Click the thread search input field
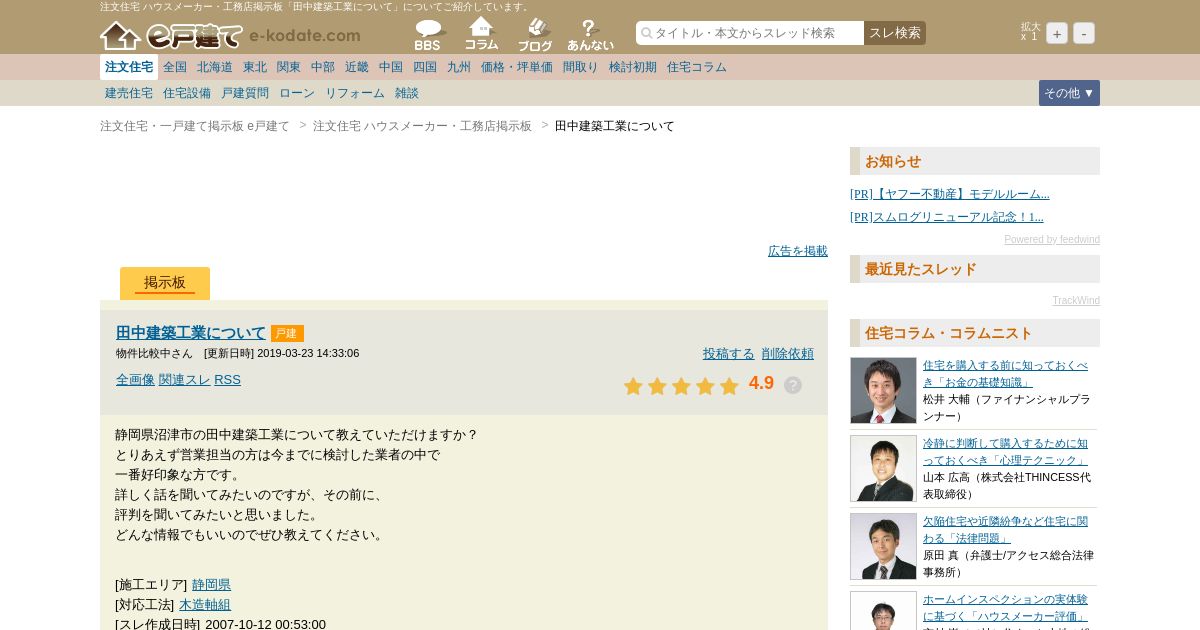 click(x=750, y=33)
